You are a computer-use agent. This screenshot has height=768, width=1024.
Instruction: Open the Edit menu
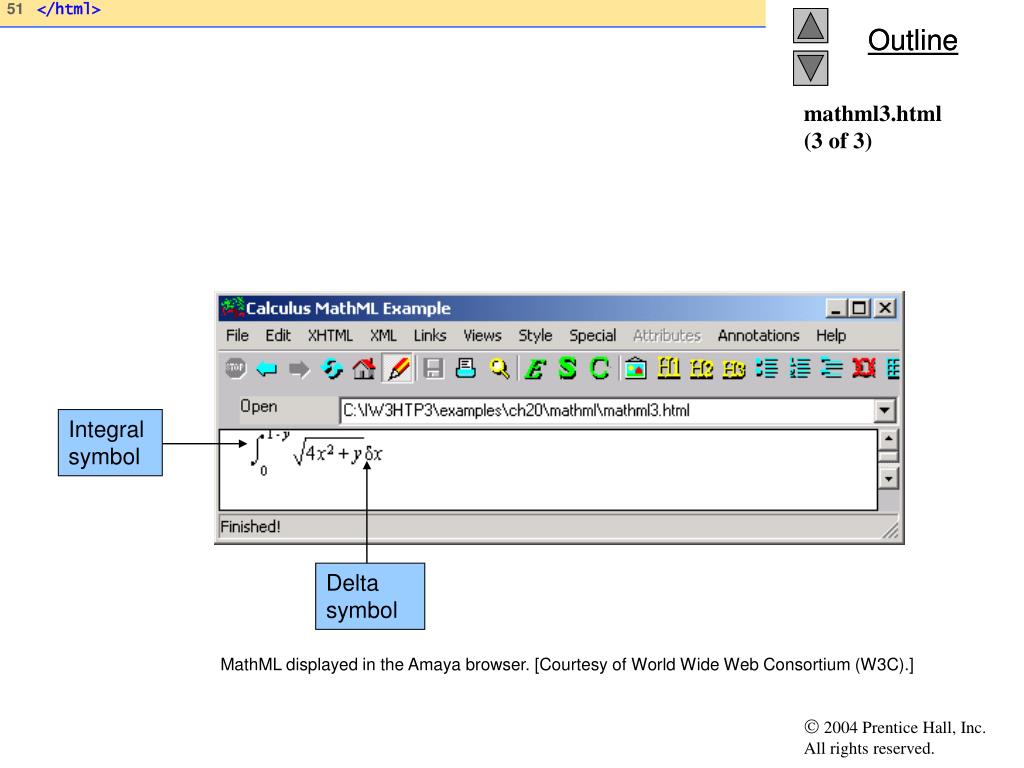(x=278, y=336)
